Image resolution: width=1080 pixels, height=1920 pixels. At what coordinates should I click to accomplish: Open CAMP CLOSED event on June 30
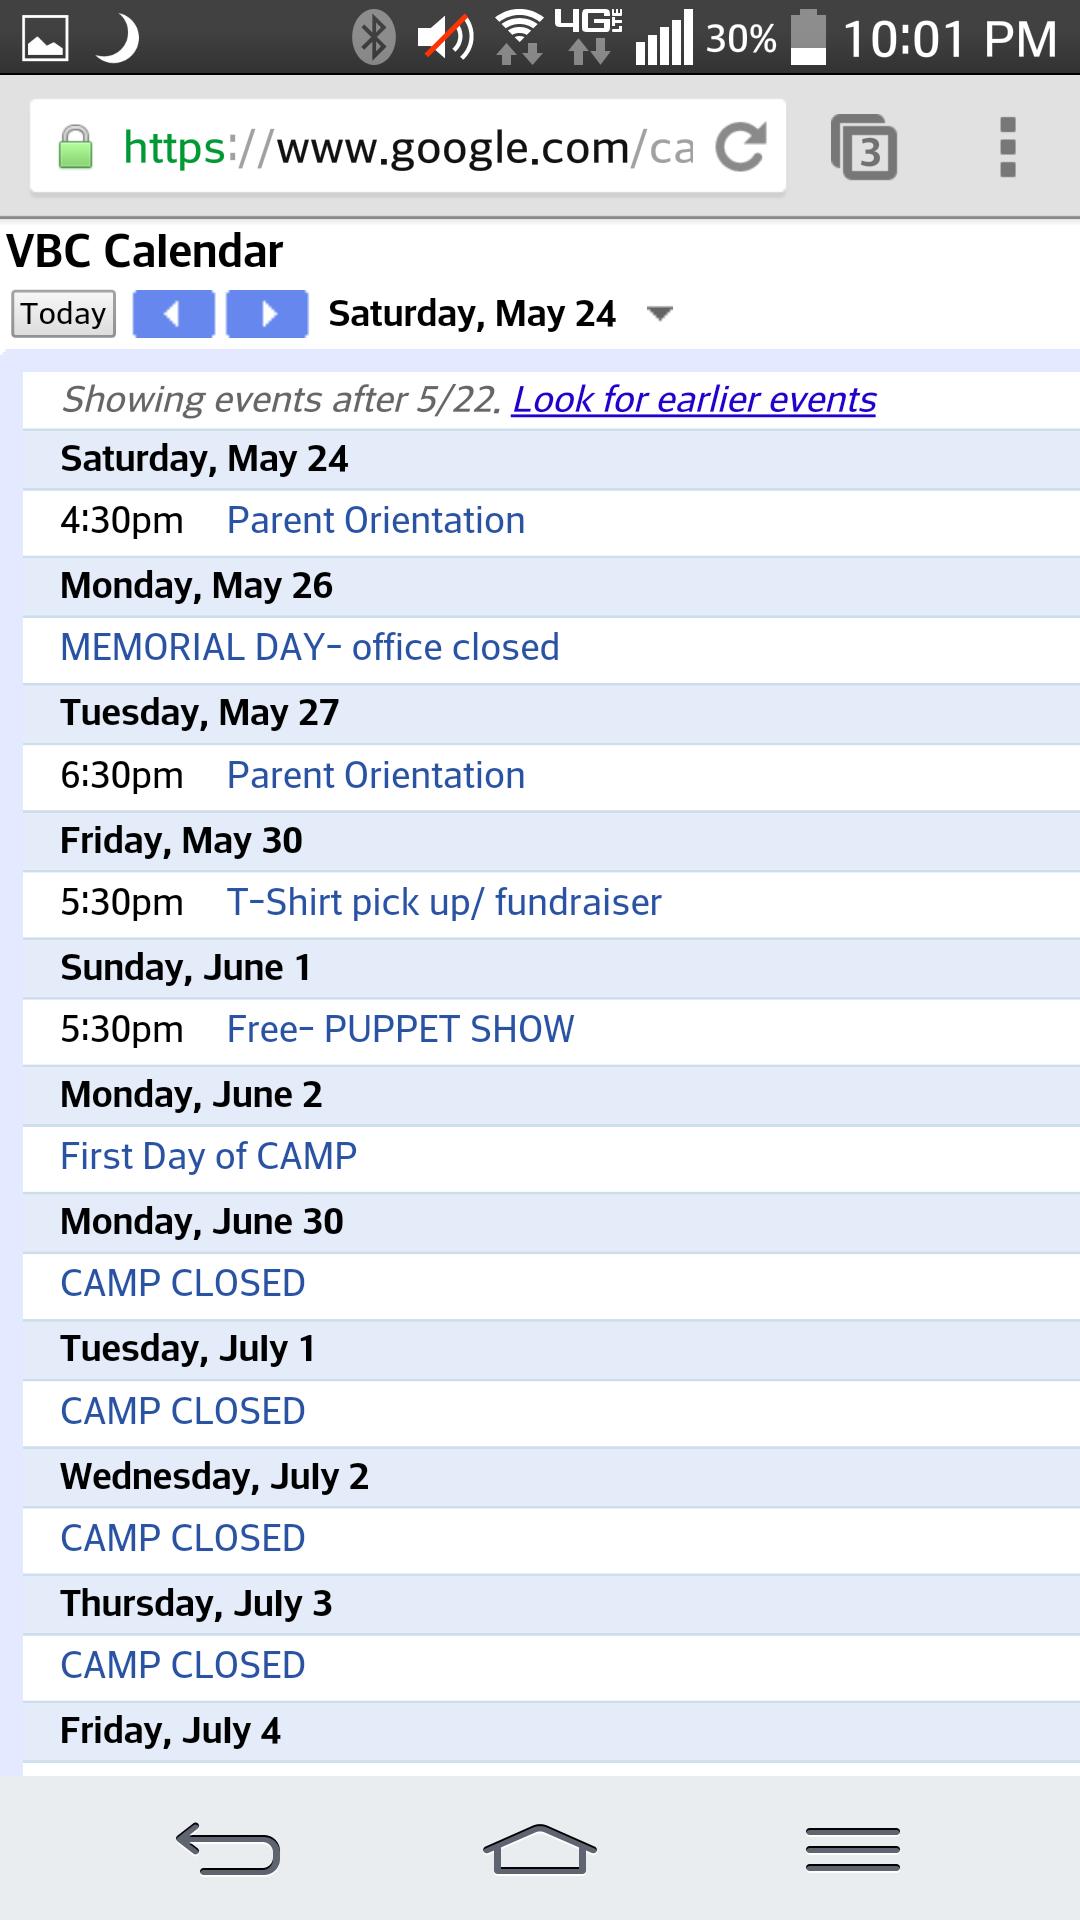[182, 1284]
